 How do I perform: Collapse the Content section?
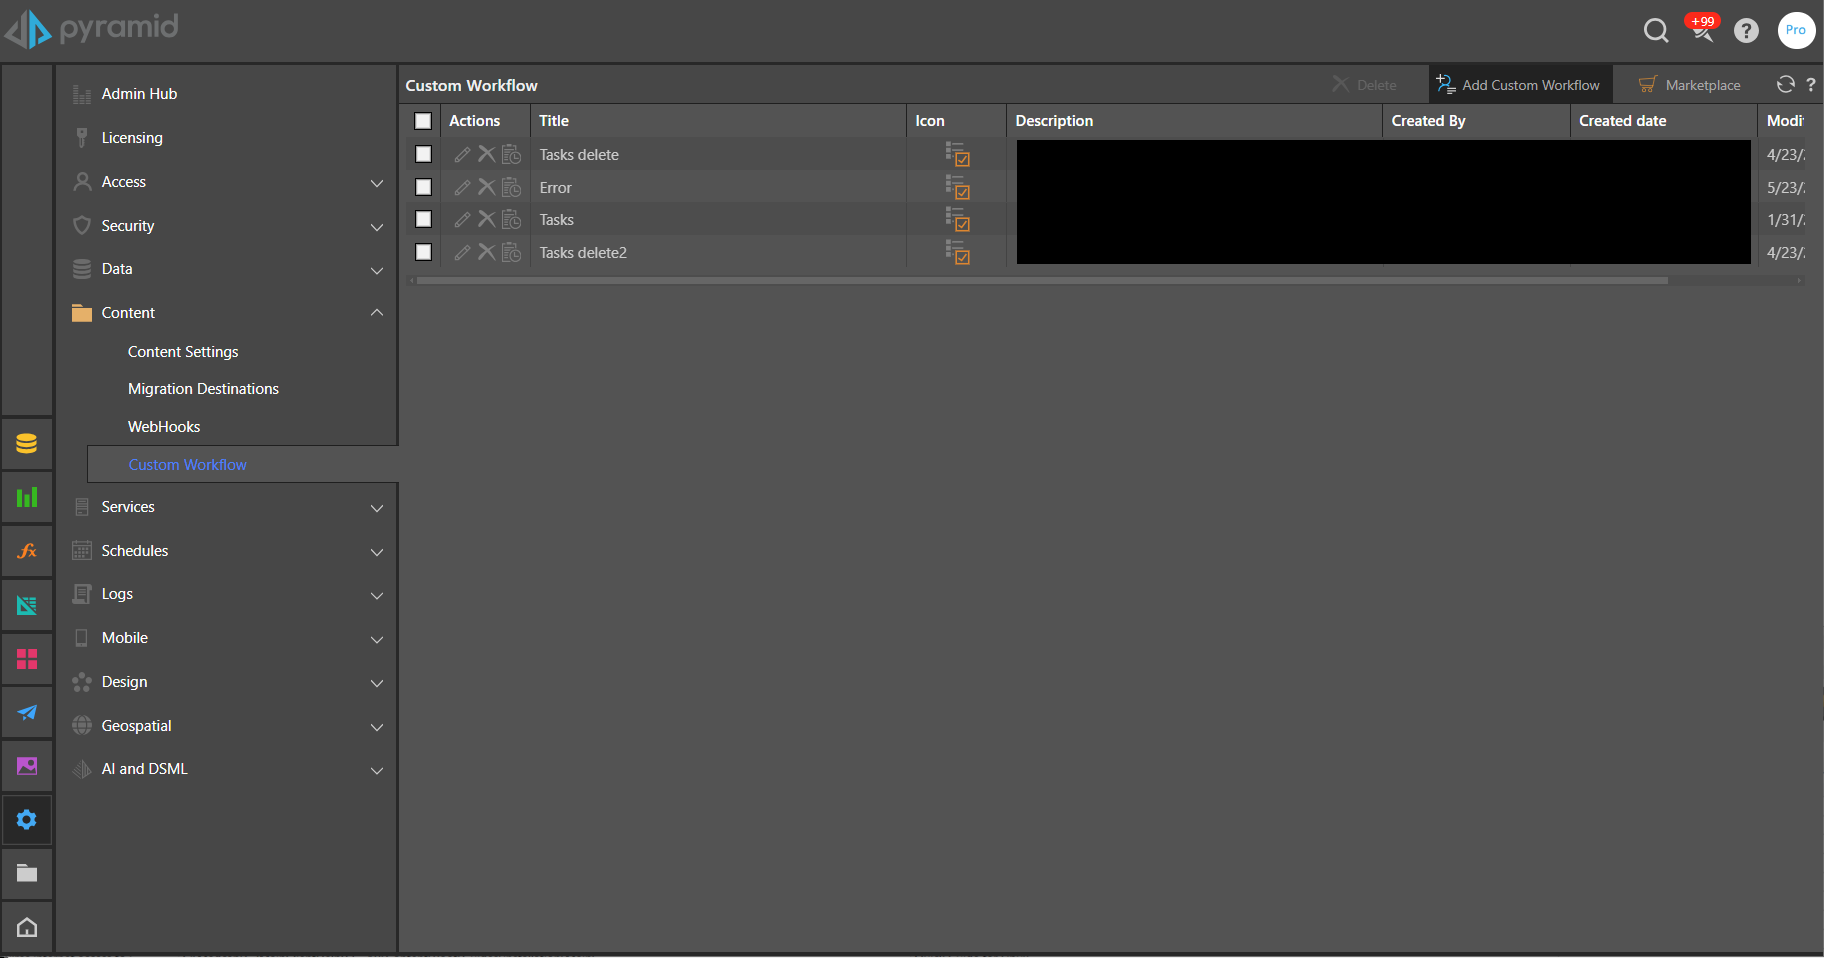377,313
